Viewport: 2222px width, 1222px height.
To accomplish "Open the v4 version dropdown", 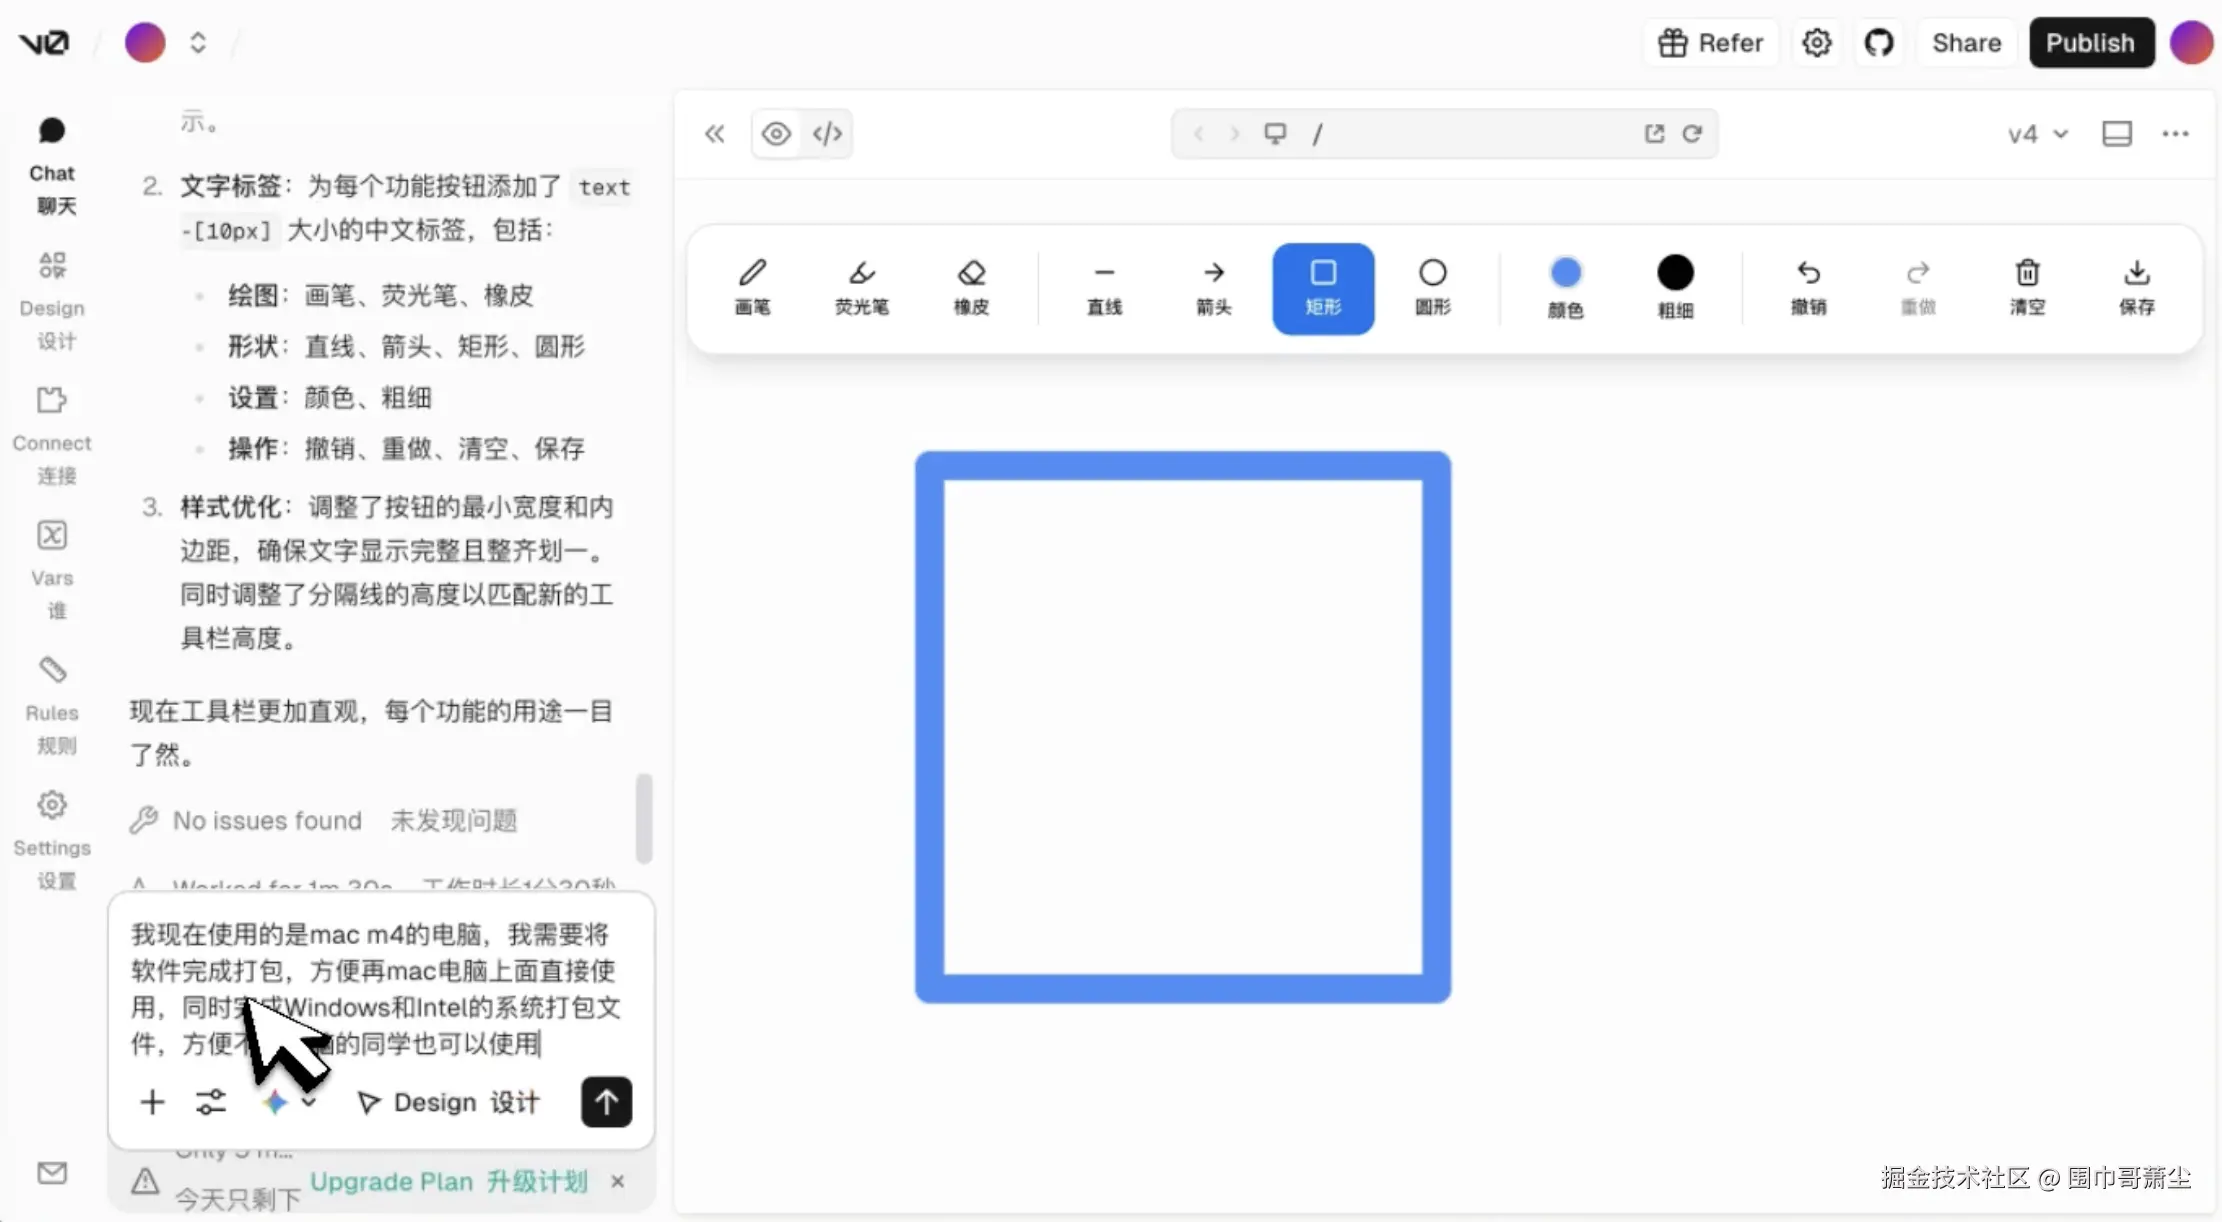I will tap(2034, 133).
